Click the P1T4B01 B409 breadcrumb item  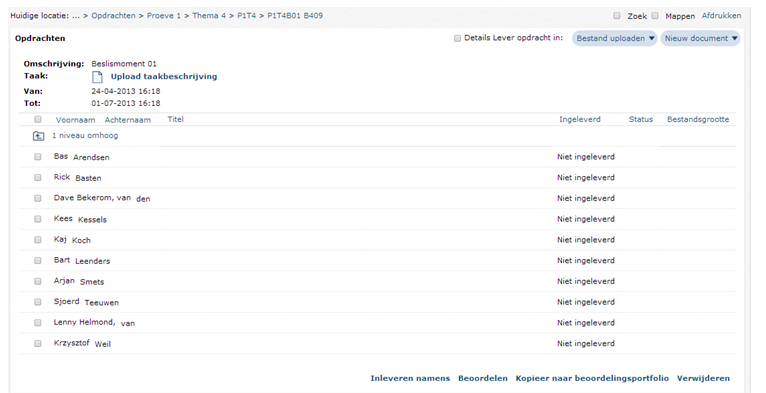[x=295, y=16]
